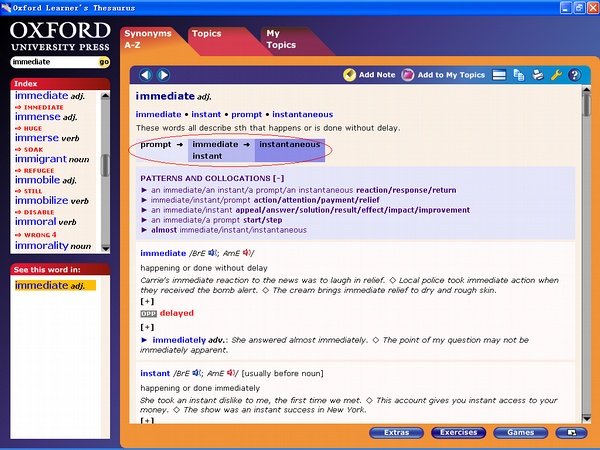Click arrow before reaction/response/return pattern

pyautogui.click(x=144, y=190)
